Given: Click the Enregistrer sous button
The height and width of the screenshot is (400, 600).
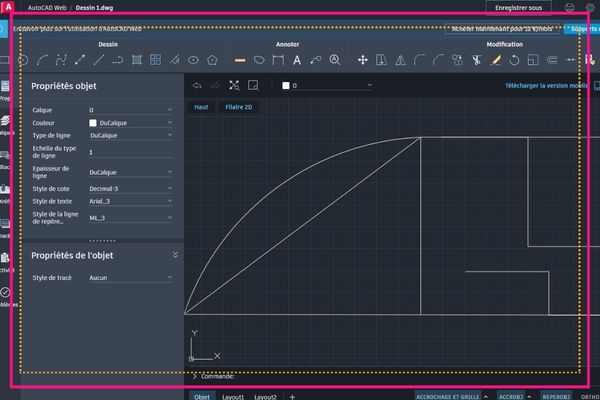Looking at the screenshot, I should click(x=518, y=8).
